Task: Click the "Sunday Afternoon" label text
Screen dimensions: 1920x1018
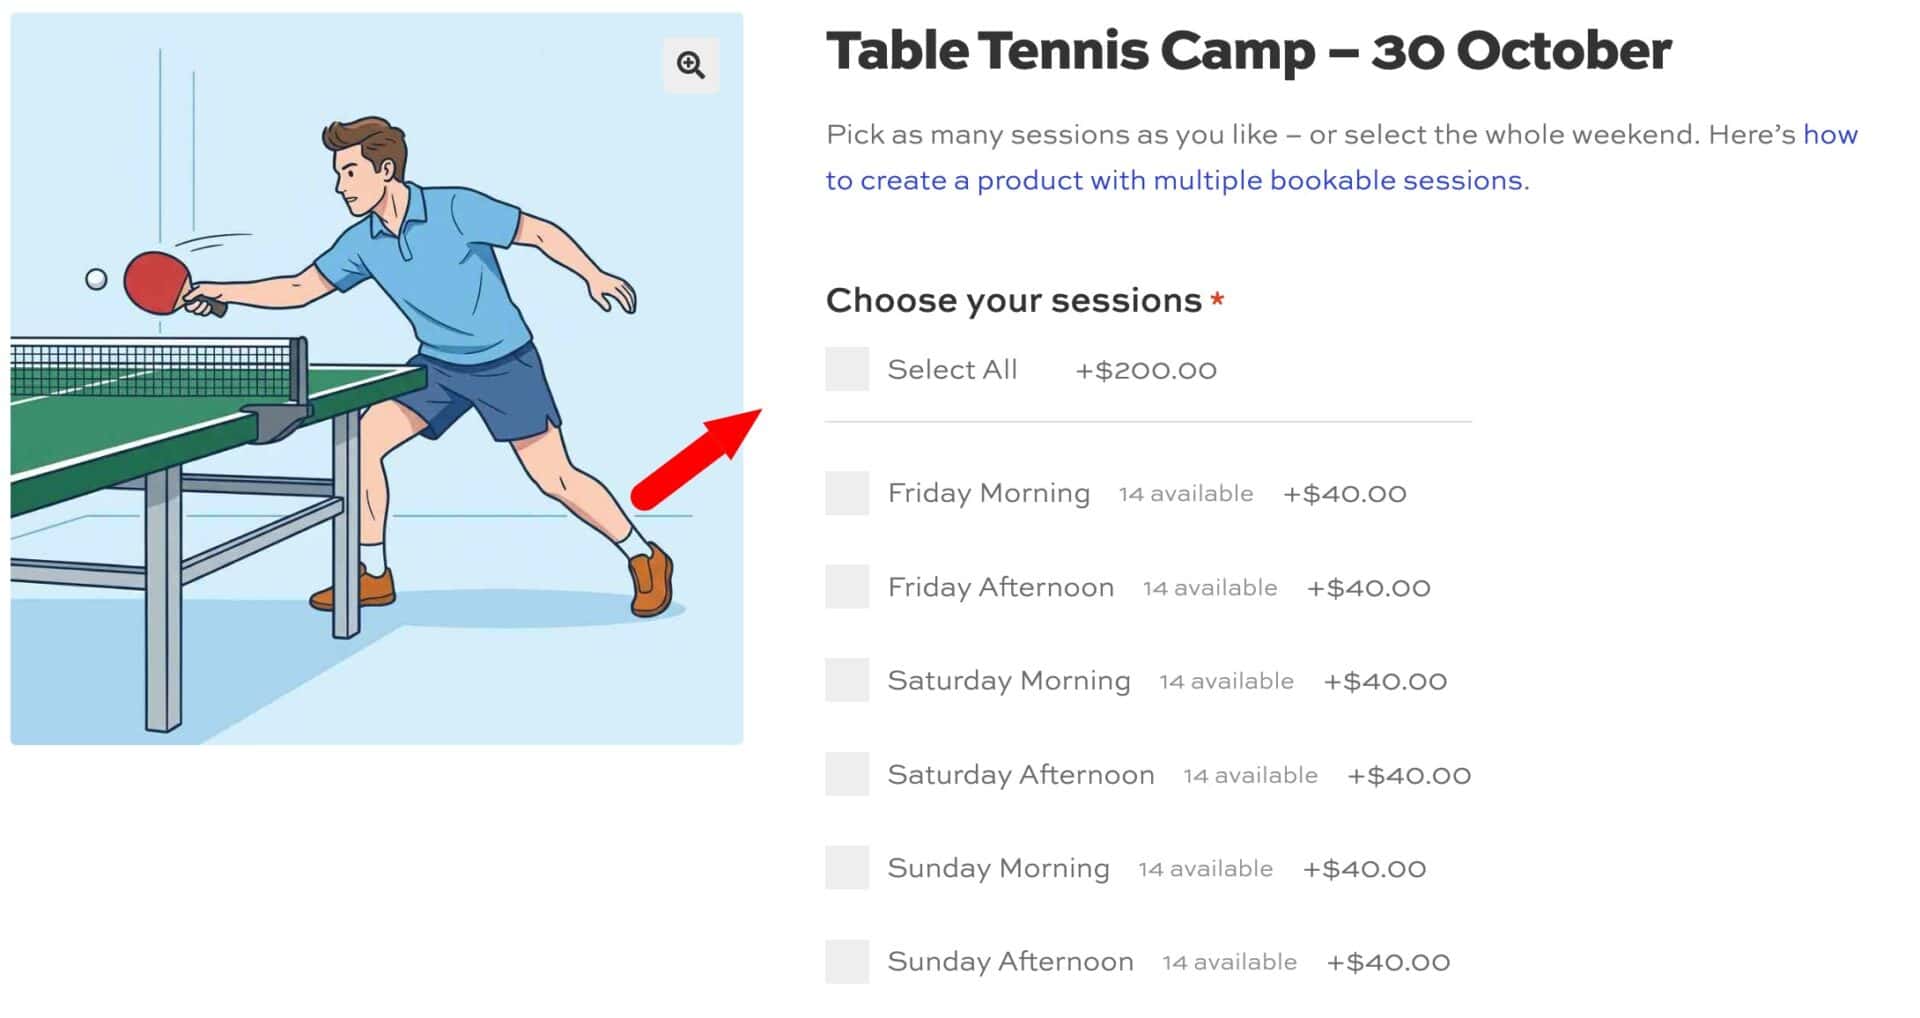Action: pyautogui.click(x=1011, y=961)
